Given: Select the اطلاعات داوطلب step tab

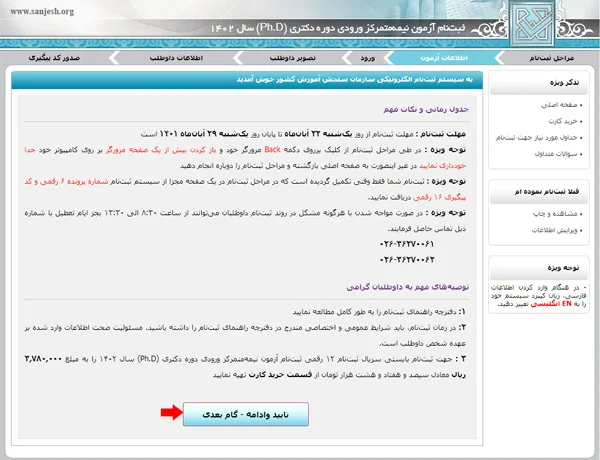Looking at the screenshot, I should pos(176,58).
